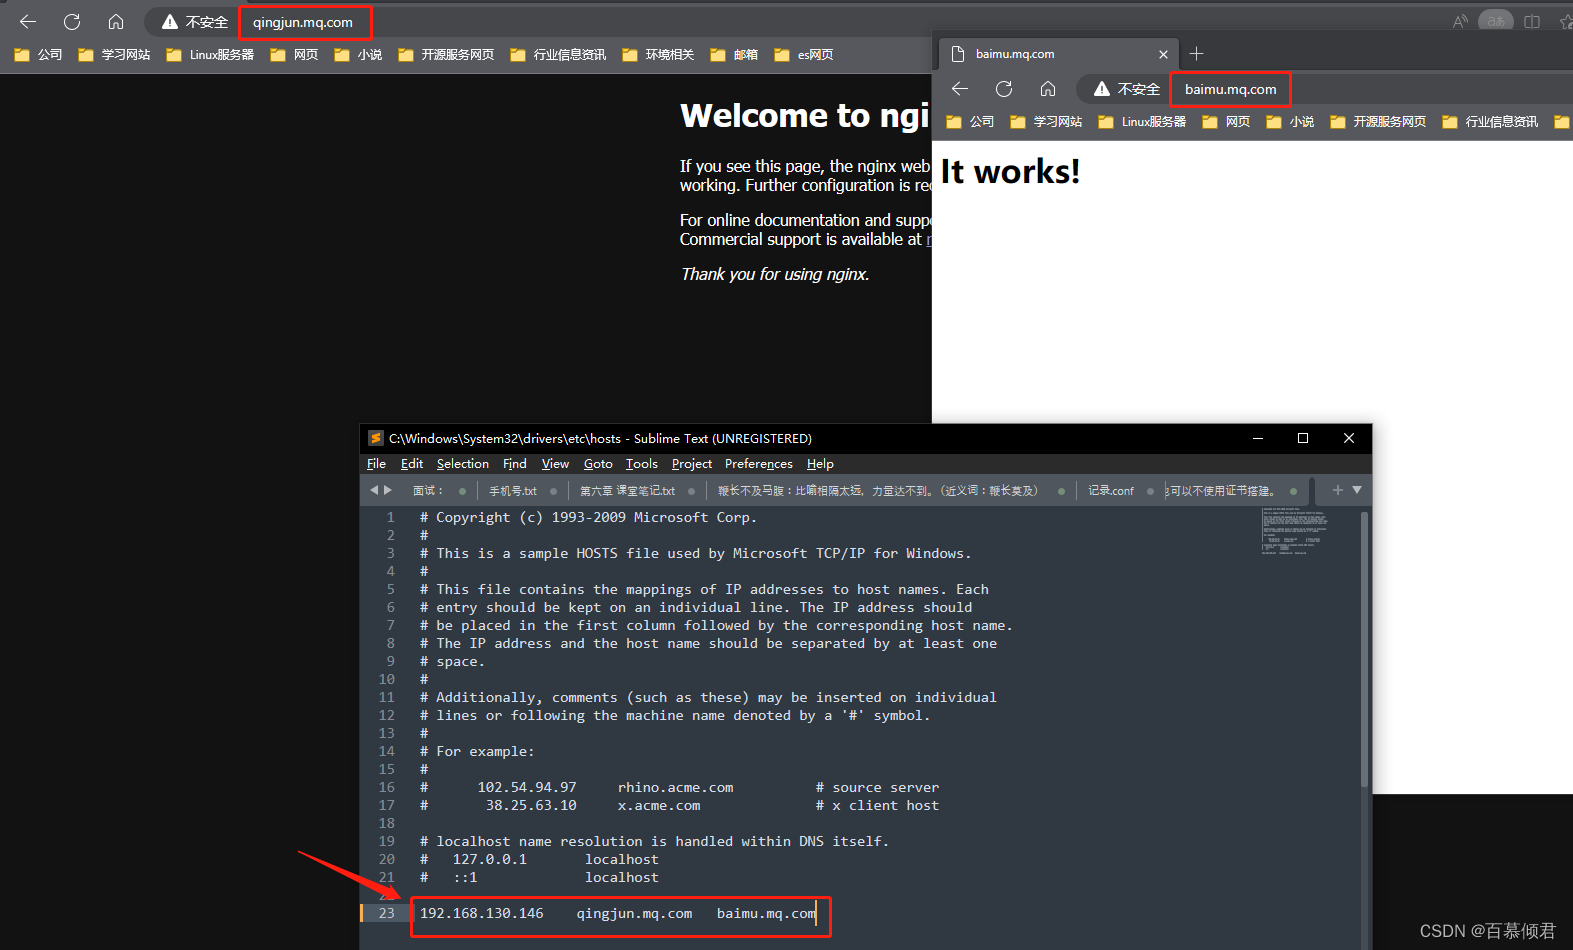Open home page in the baimu browser window
The width and height of the screenshot is (1573, 950).
(1048, 89)
